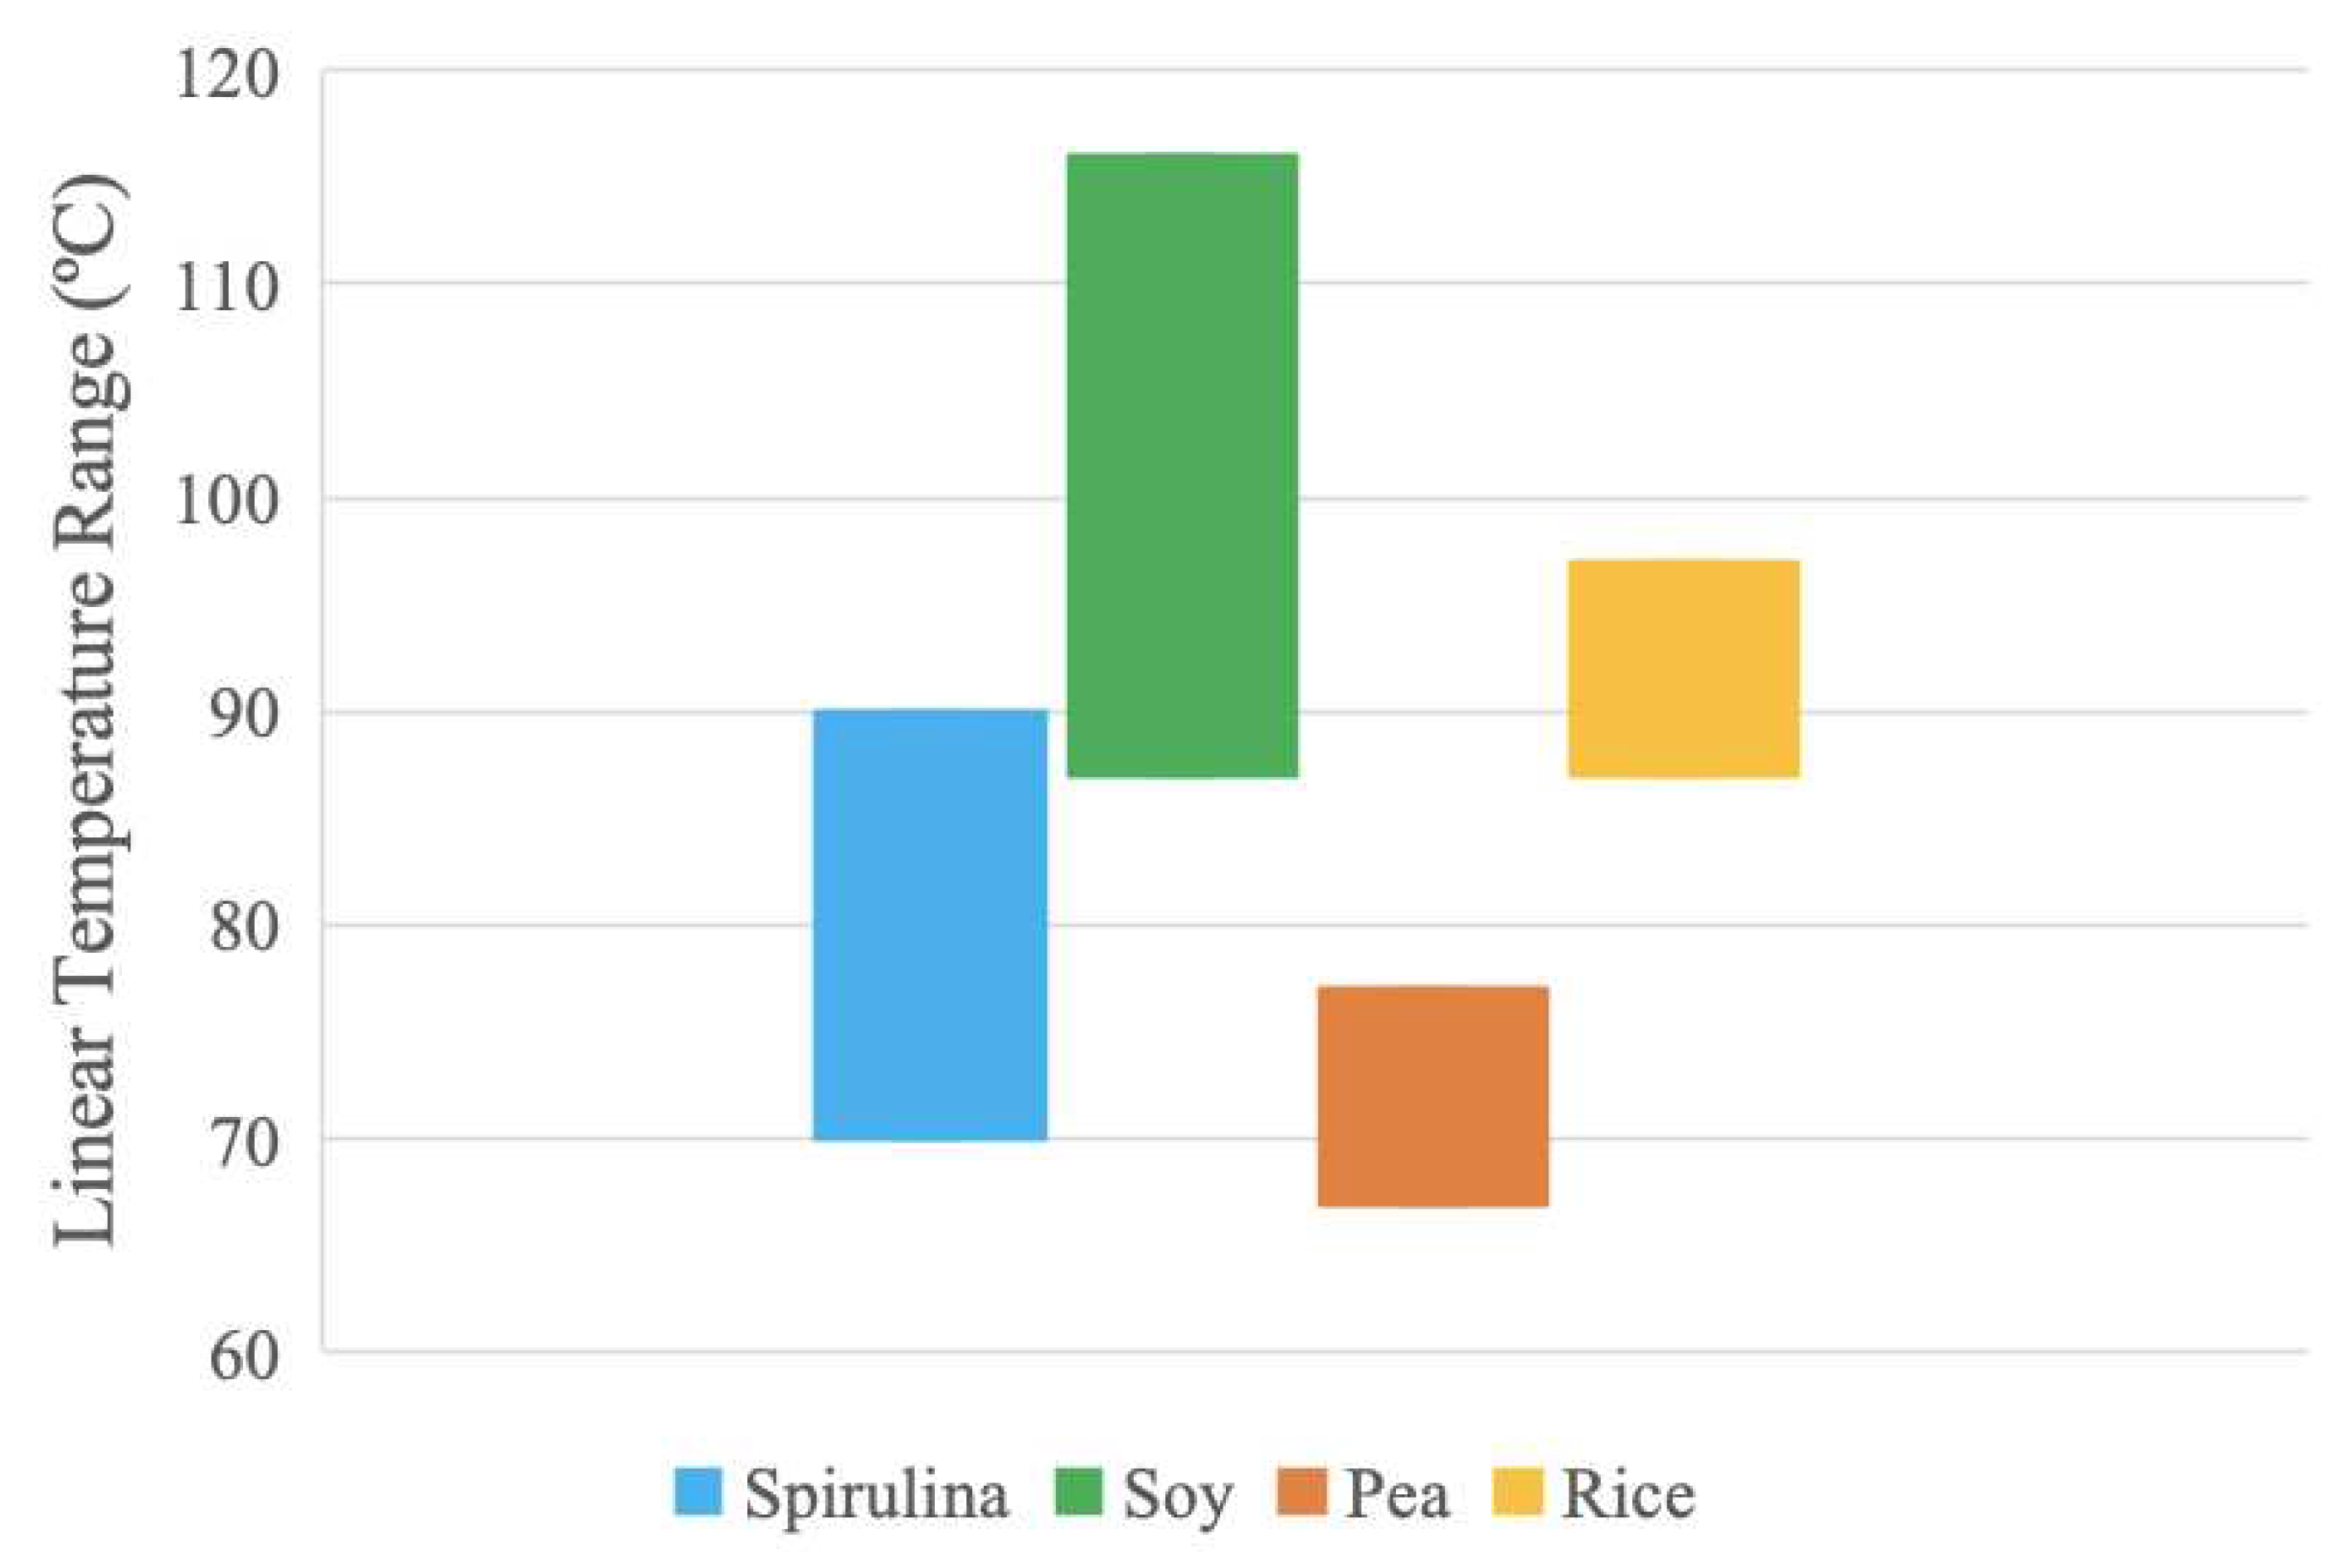Pick the yellow Rice legend swatch

pos(1518,1492)
